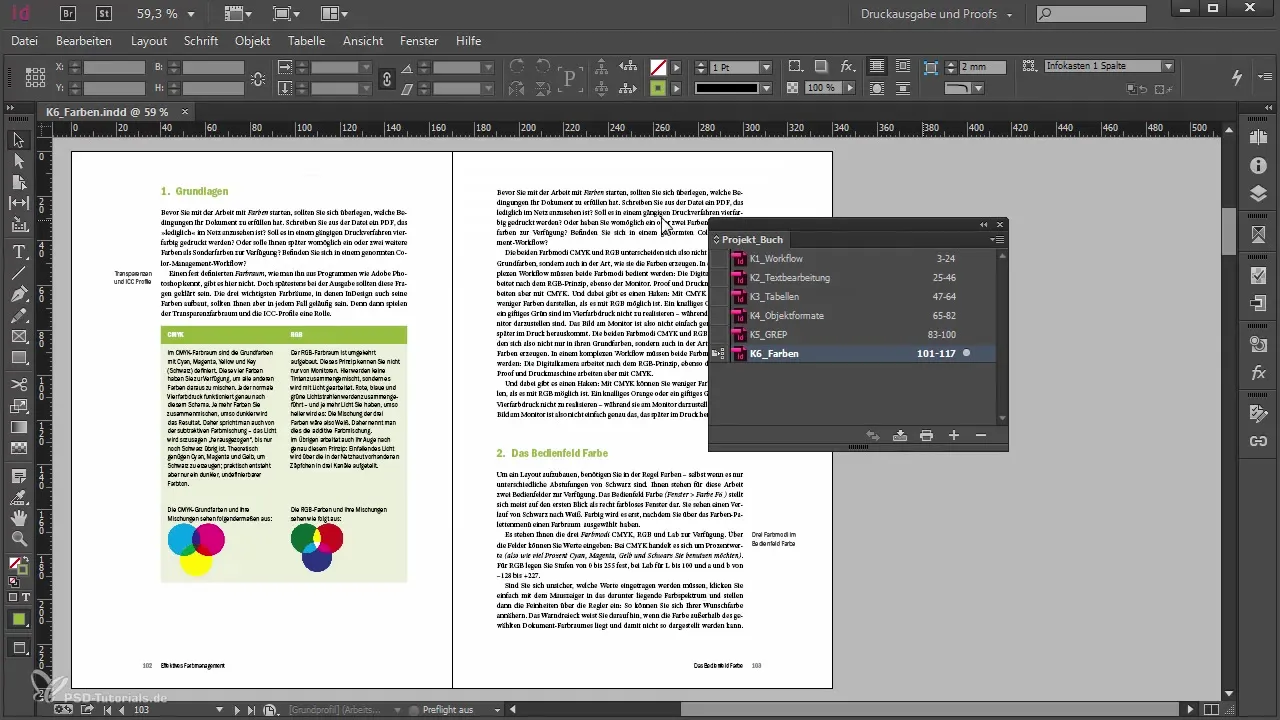
Task: Select the Pencil tool
Action: click(x=18, y=315)
